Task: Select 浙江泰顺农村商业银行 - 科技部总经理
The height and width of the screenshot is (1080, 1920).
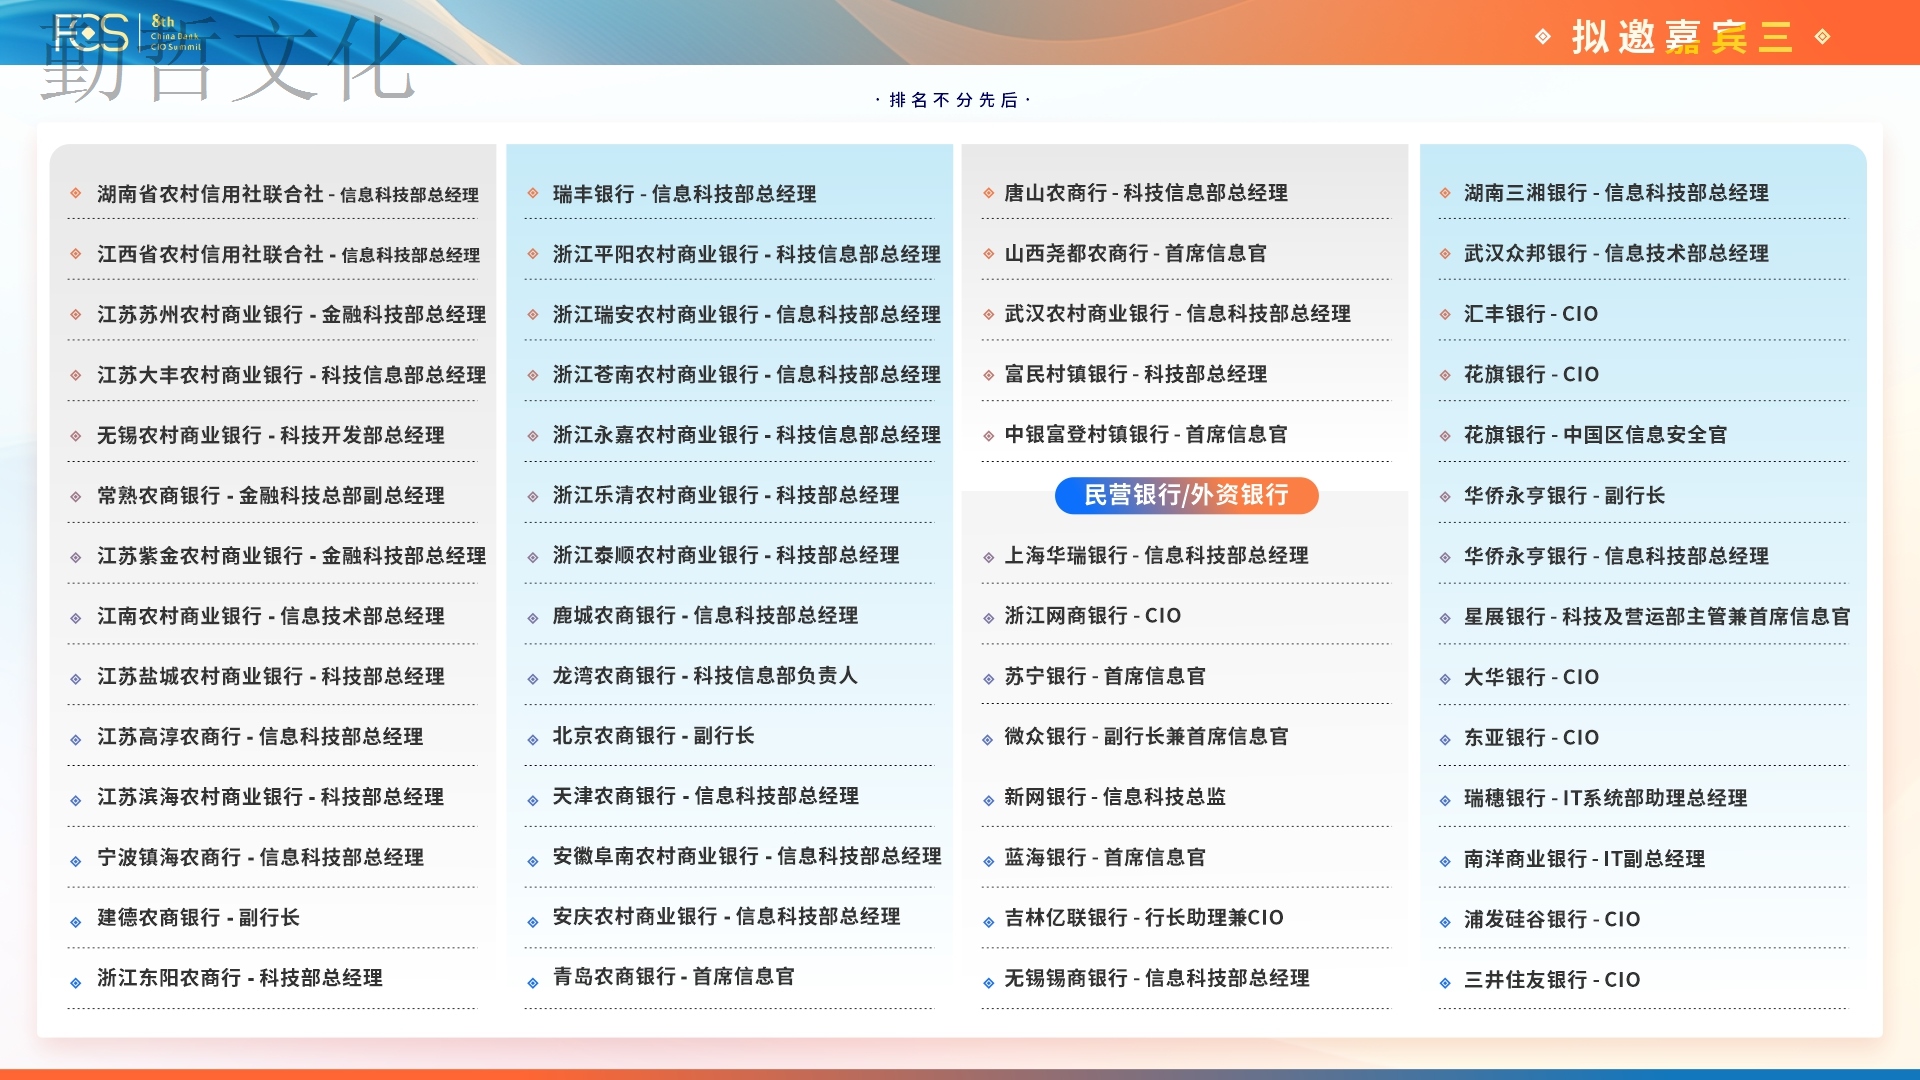Action: pos(726,555)
